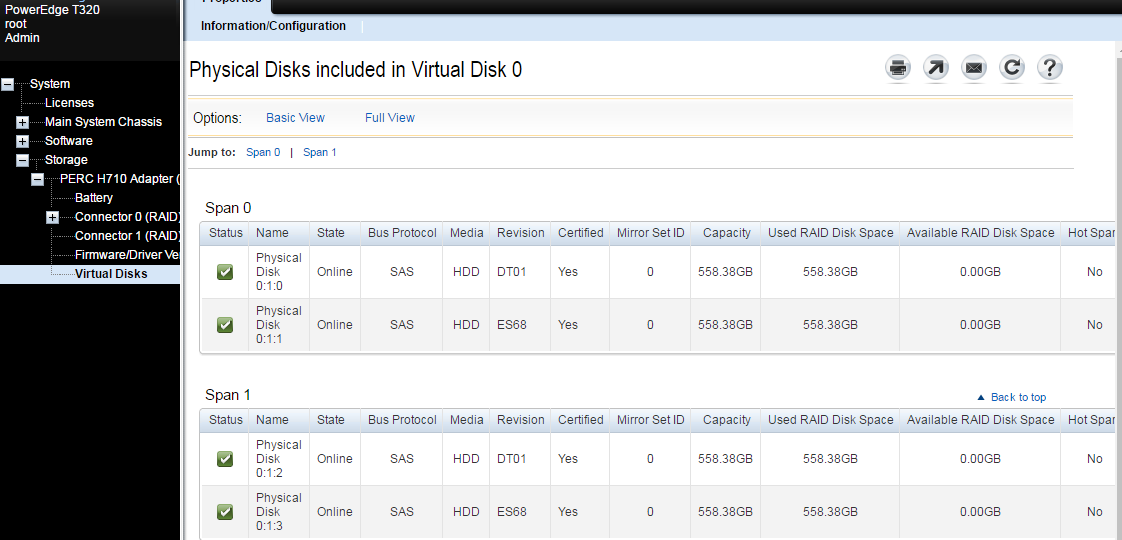This screenshot has height=540, width=1122.
Task: Open Help with the question mark icon
Action: [1049, 68]
